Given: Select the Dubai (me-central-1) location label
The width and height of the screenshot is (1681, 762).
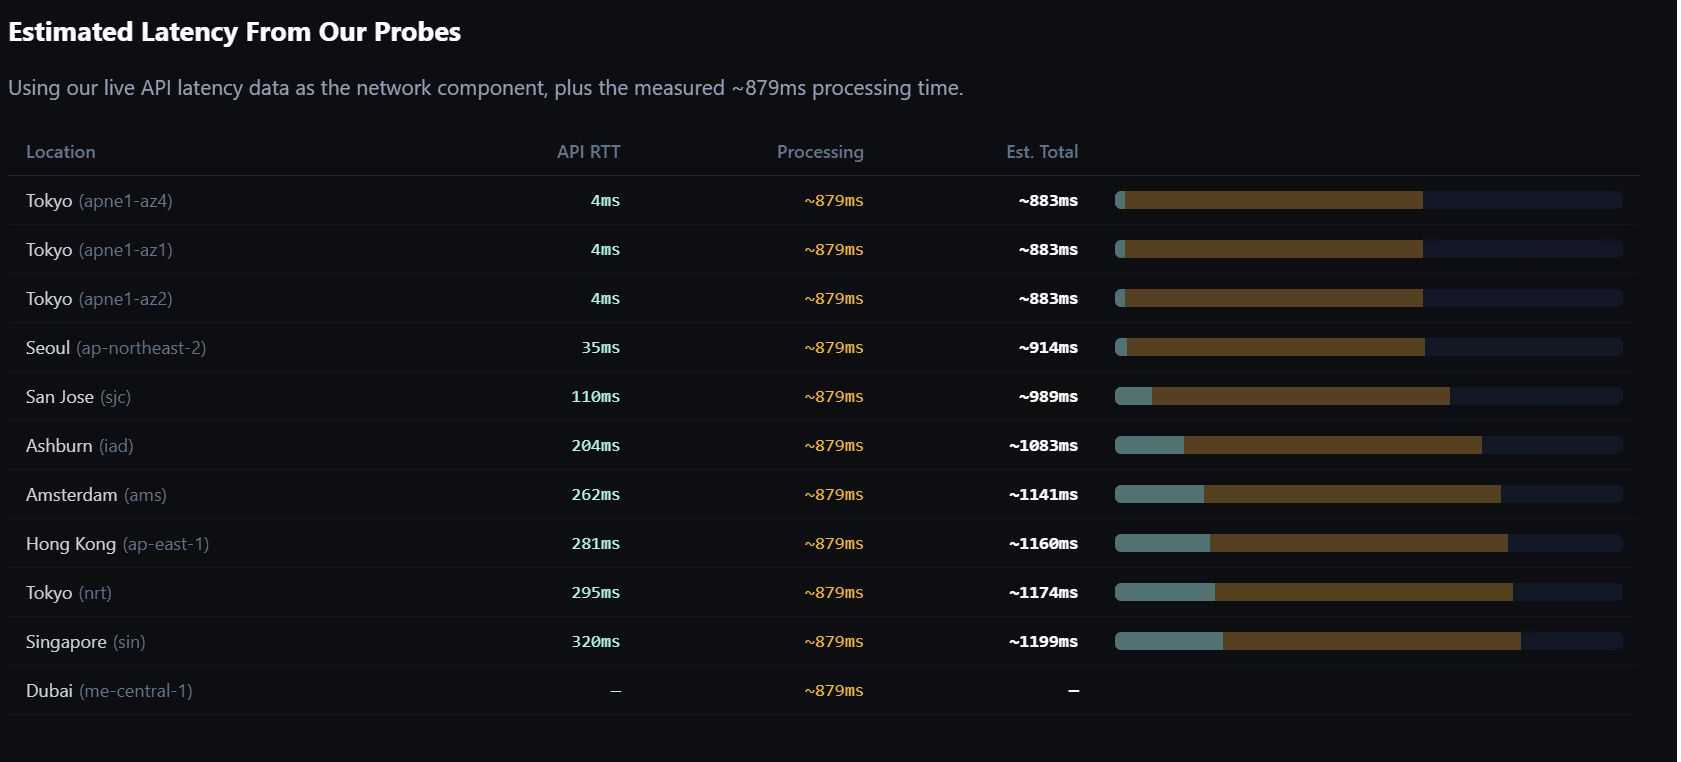Looking at the screenshot, I should [x=109, y=691].
